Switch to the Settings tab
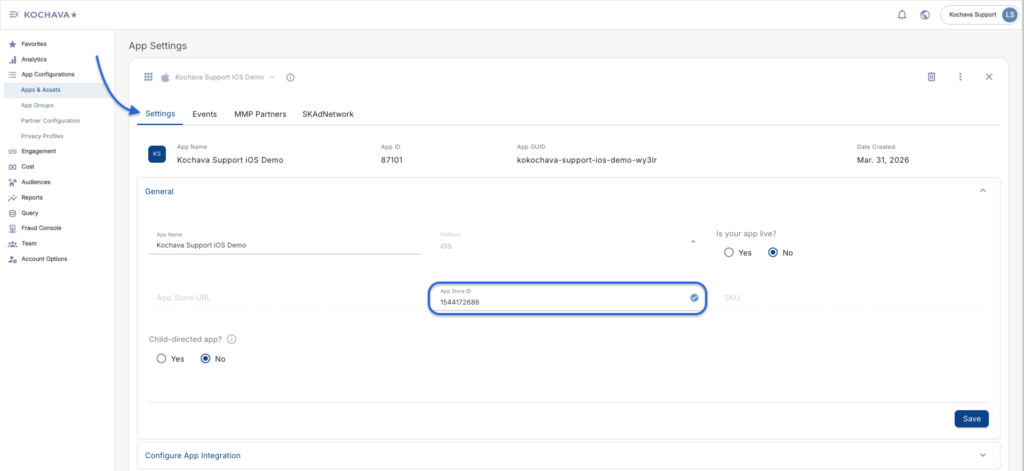Image resolution: width=1024 pixels, height=471 pixels. [x=160, y=114]
